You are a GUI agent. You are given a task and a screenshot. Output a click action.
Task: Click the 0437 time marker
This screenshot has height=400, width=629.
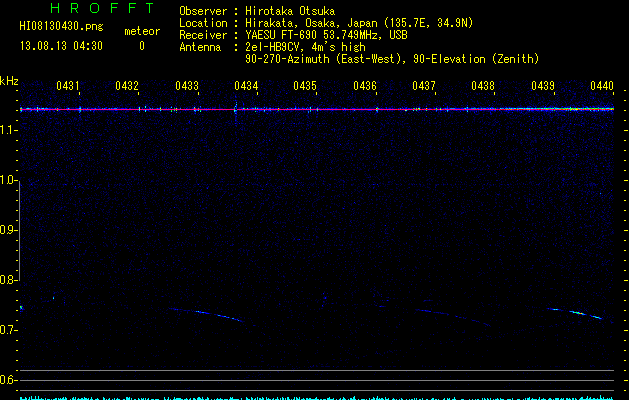coord(424,86)
